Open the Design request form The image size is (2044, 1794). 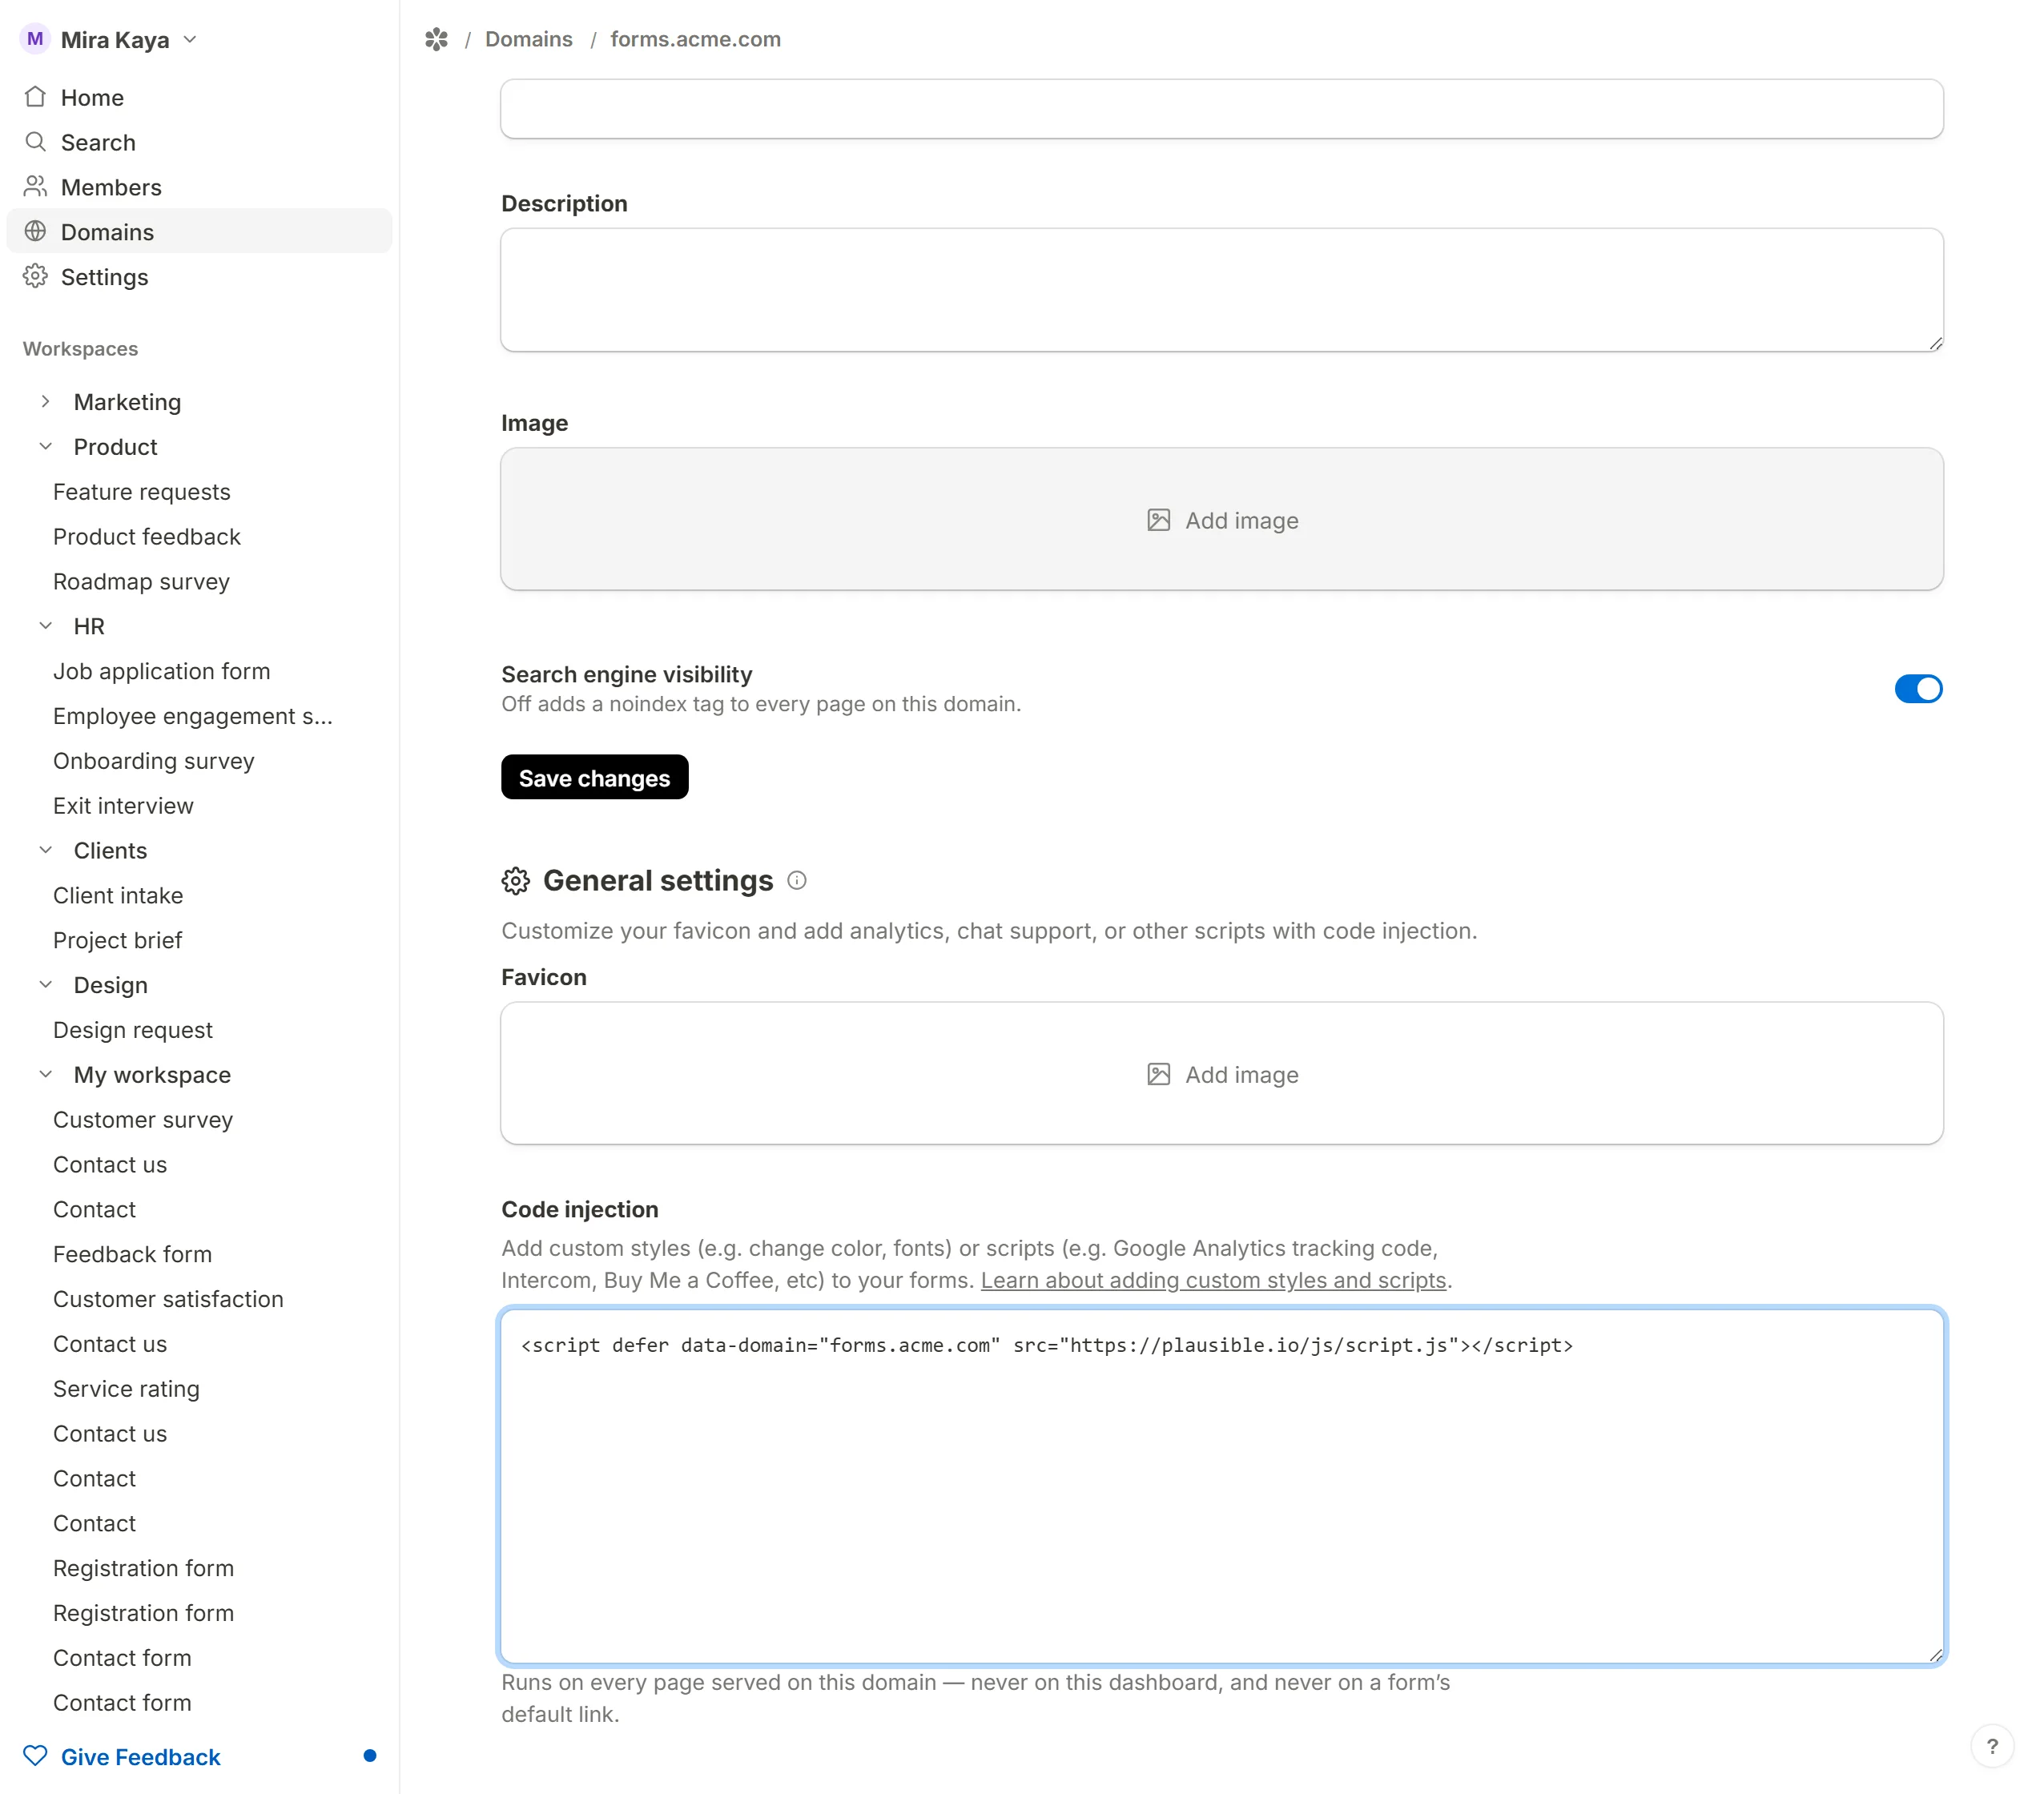132,1030
